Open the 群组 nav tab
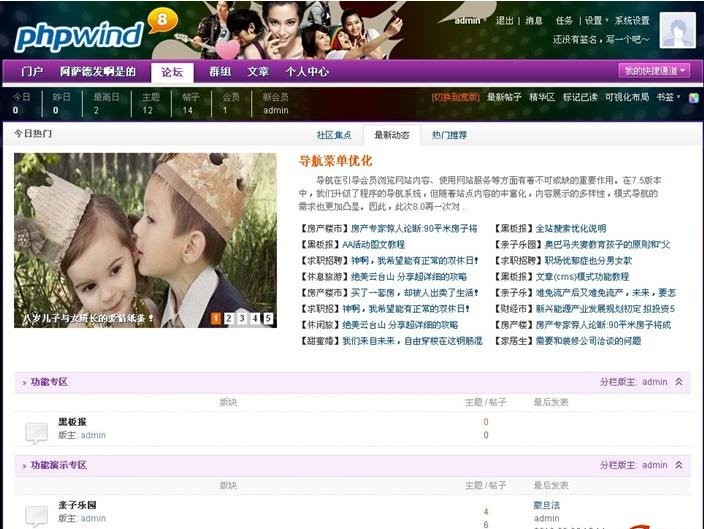Image resolution: width=704 pixels, height=529 pixels. [220, 72]
